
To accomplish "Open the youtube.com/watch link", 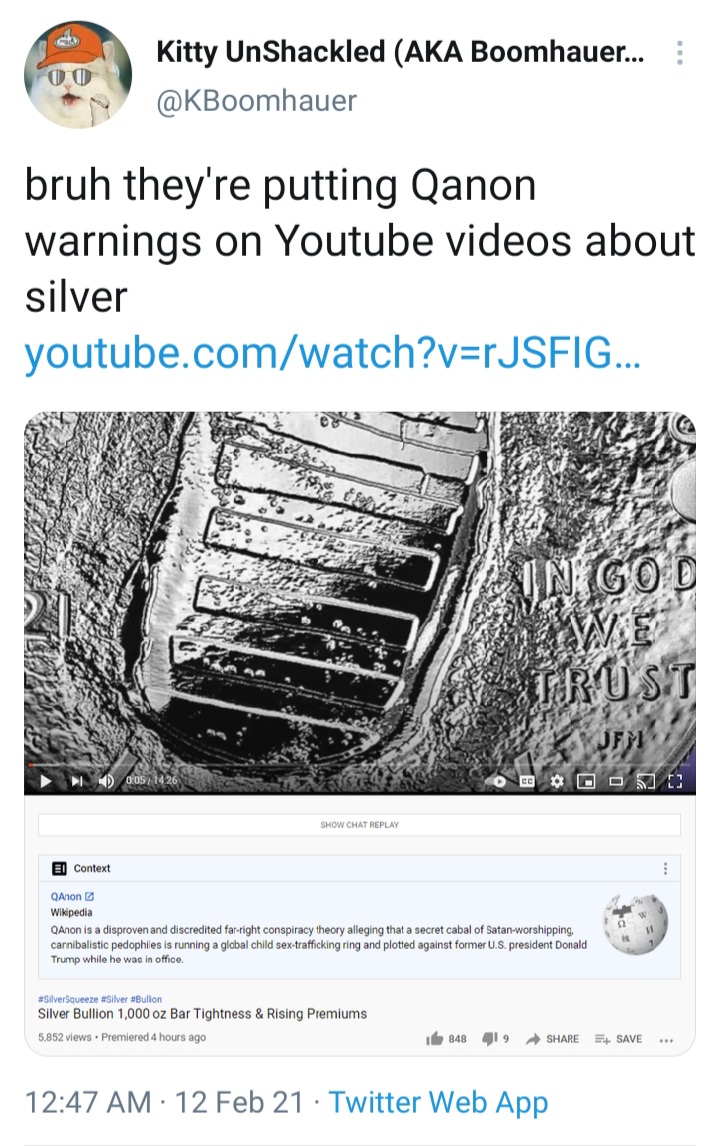I will 333,353.
